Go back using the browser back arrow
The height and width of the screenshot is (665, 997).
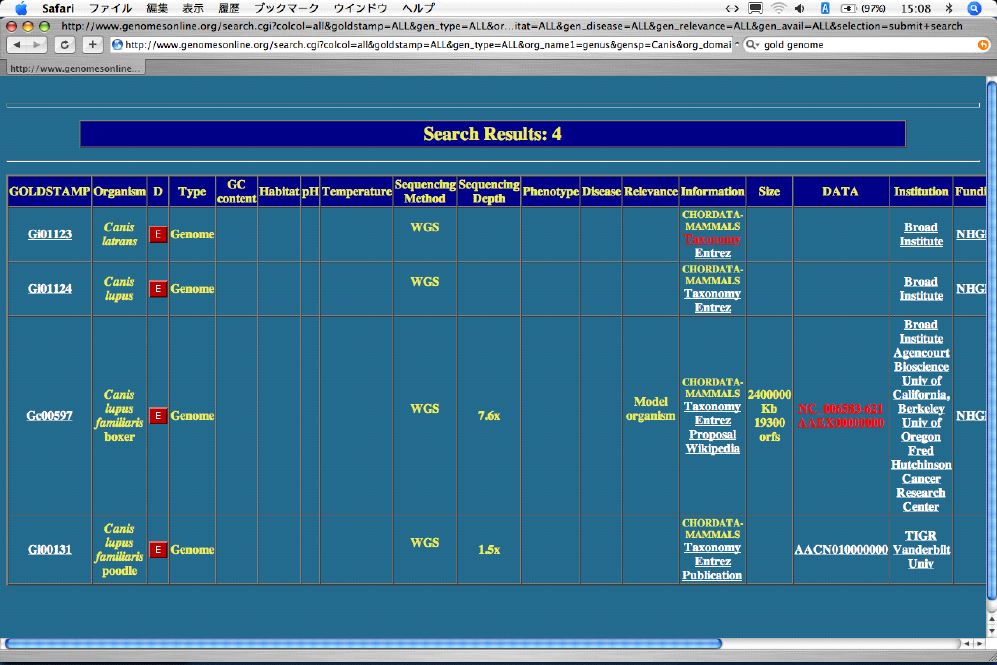[17, 44]
